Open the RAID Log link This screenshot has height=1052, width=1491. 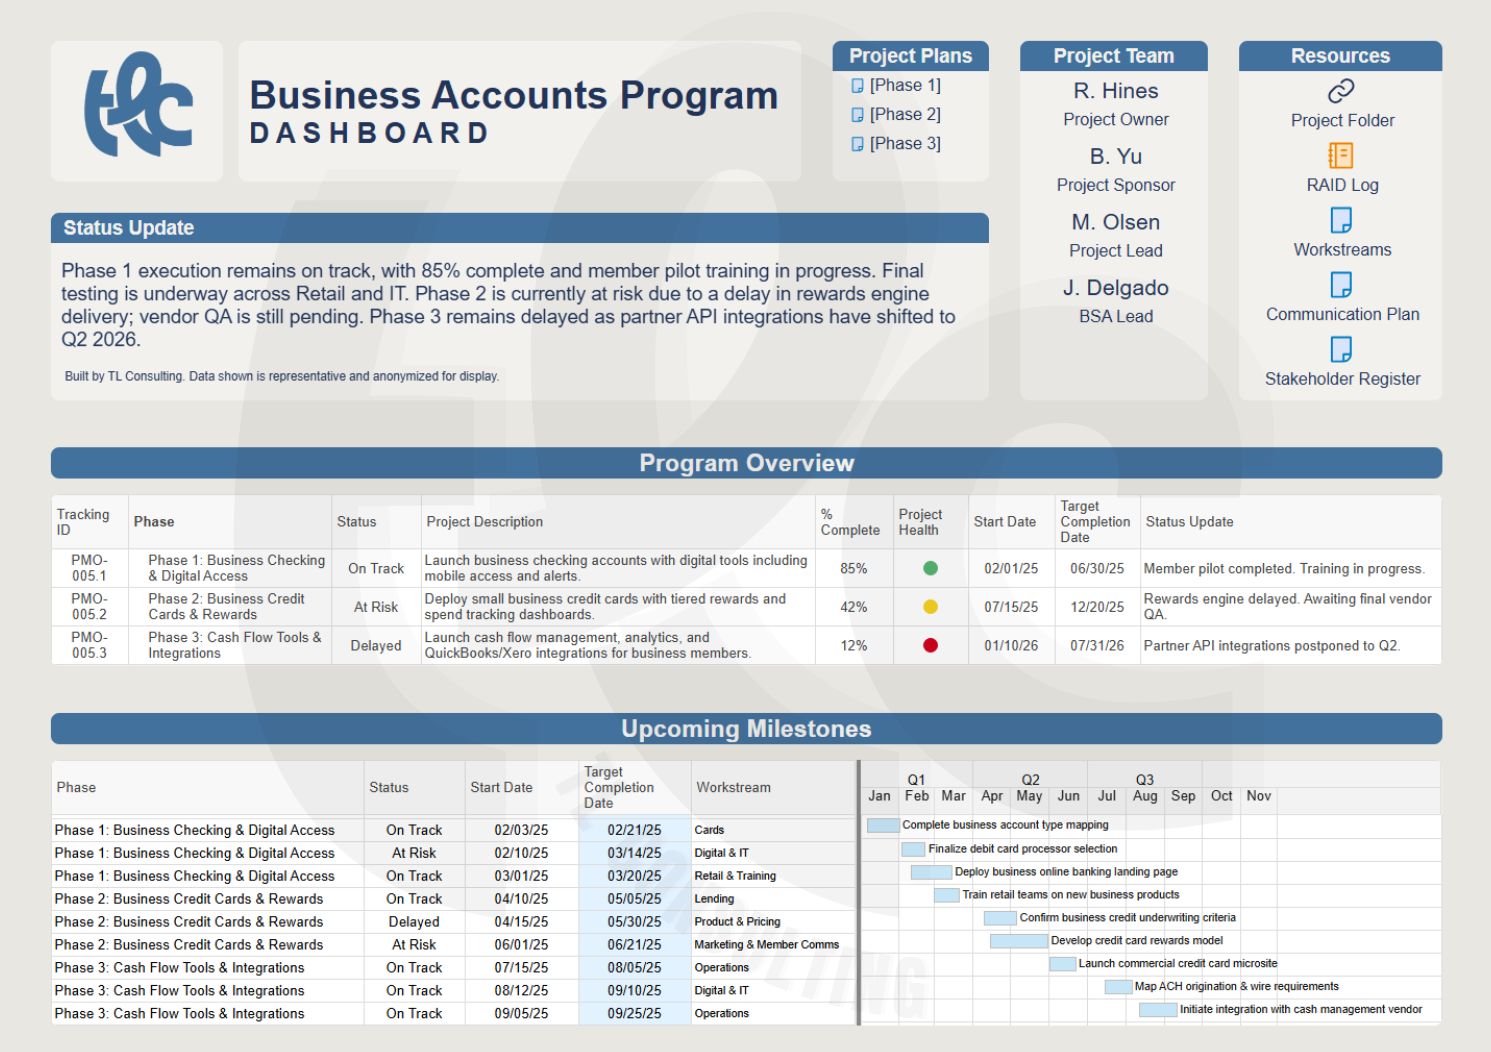coord(1342,185)
